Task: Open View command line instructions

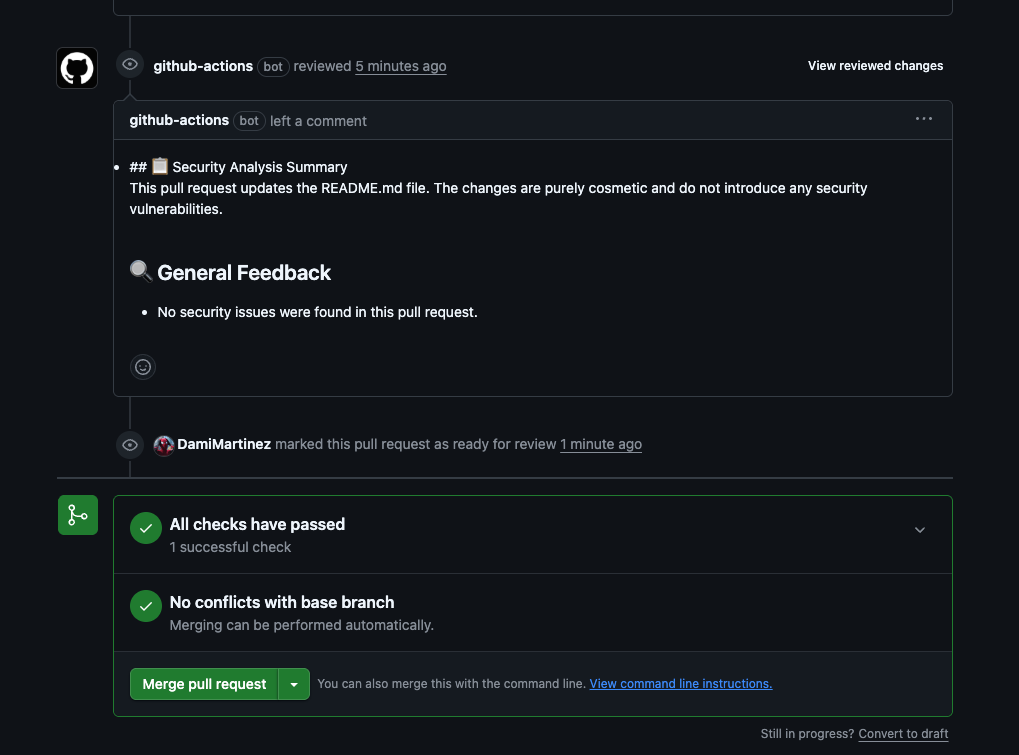Action: point(680,683)
